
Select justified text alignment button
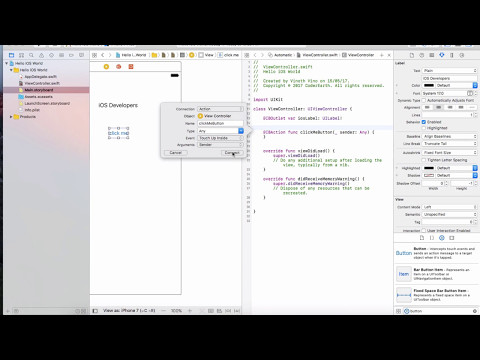coord(461,107)
